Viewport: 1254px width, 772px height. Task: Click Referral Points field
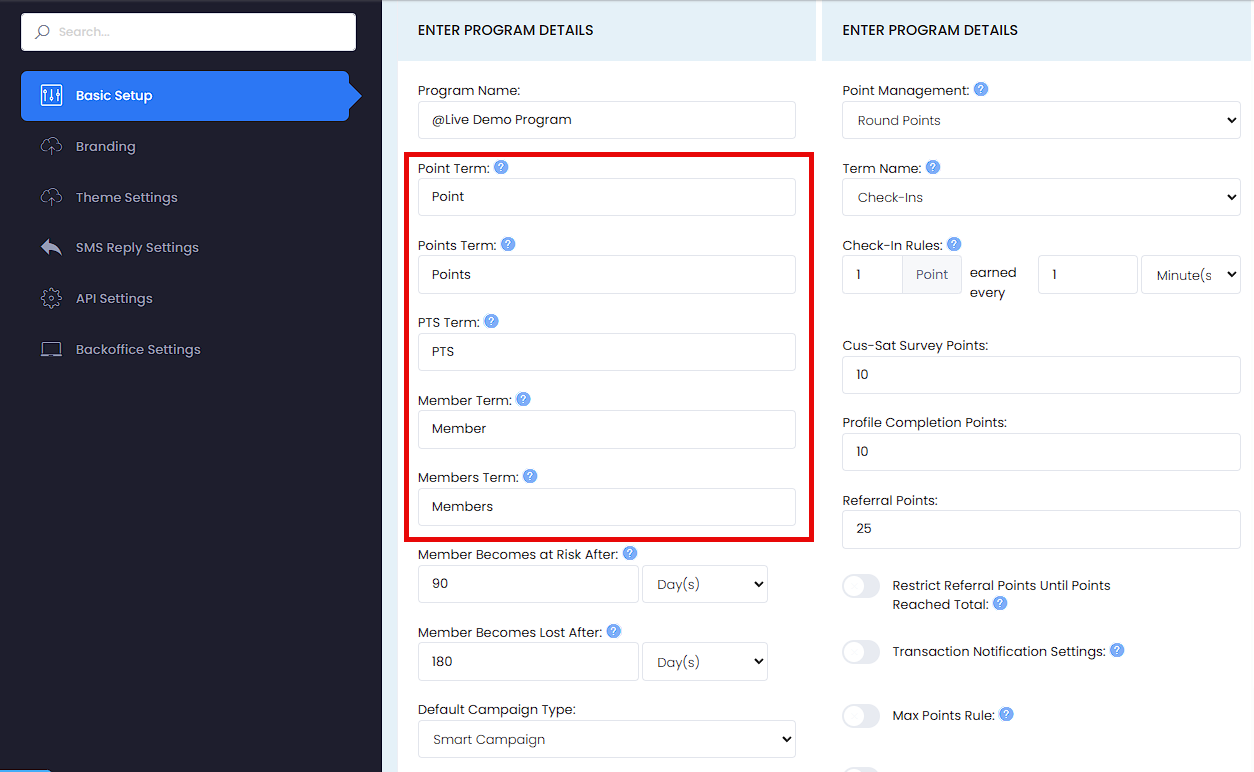pos(1041,529)
